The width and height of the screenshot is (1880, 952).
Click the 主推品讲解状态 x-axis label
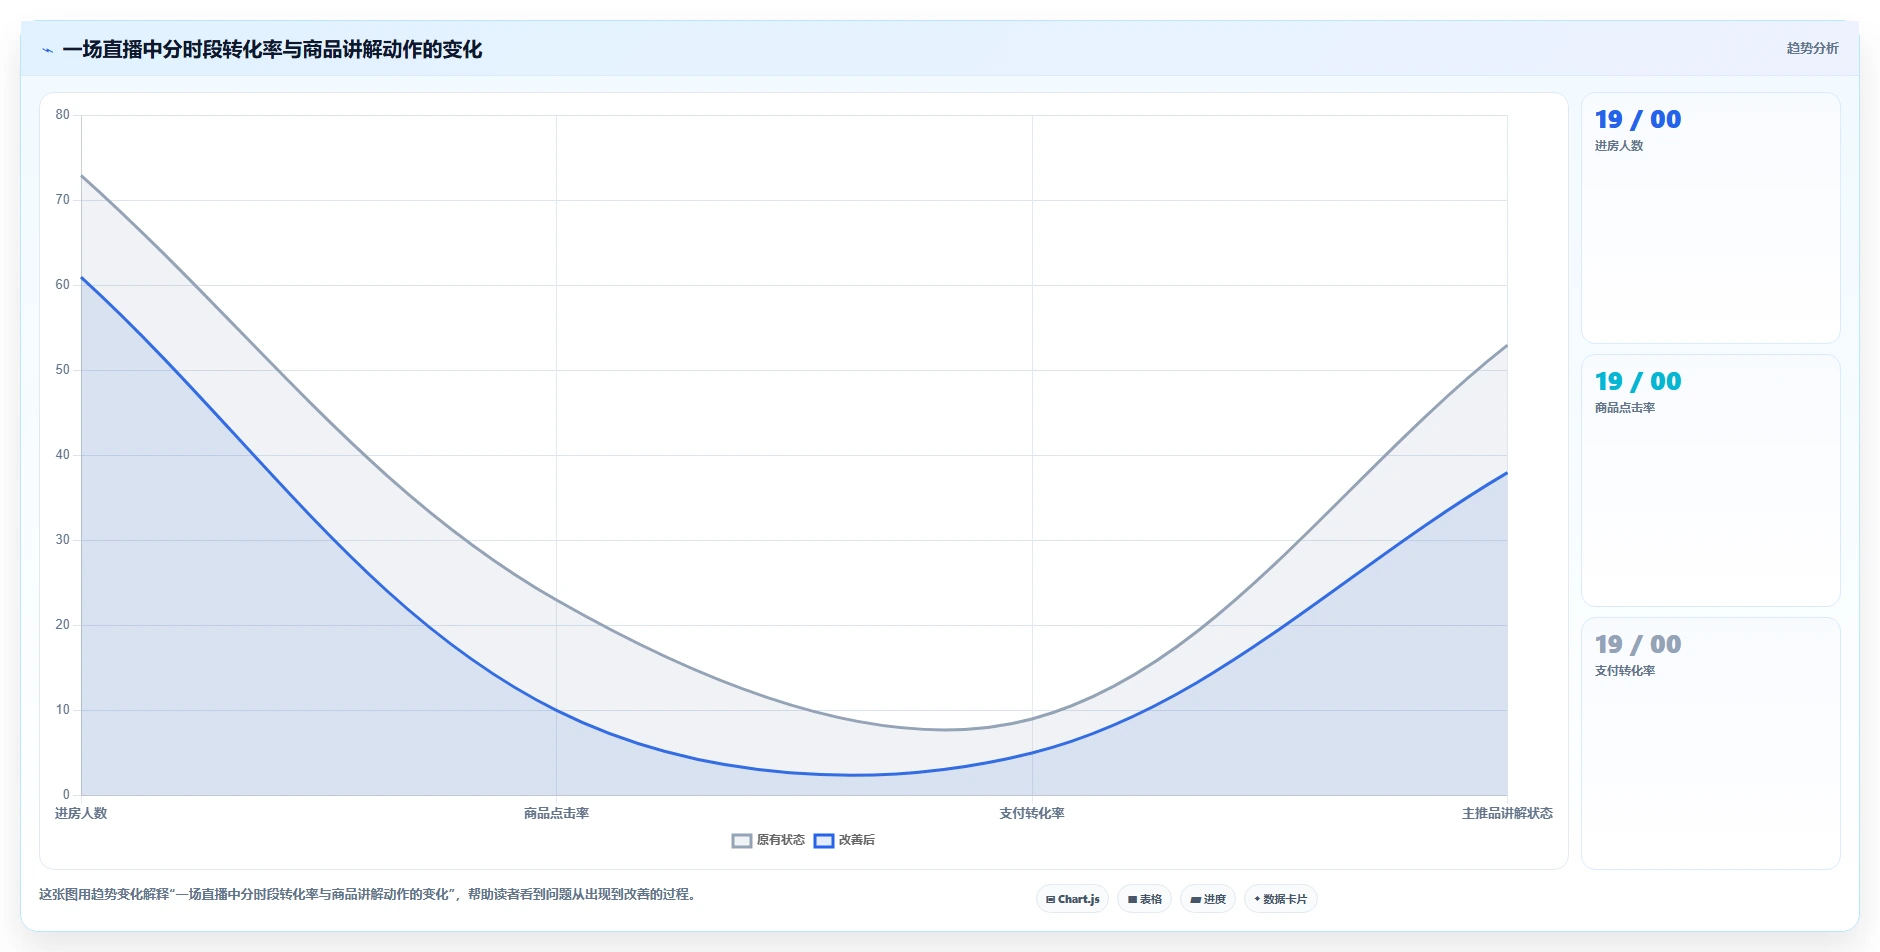tap(1507, 813)
